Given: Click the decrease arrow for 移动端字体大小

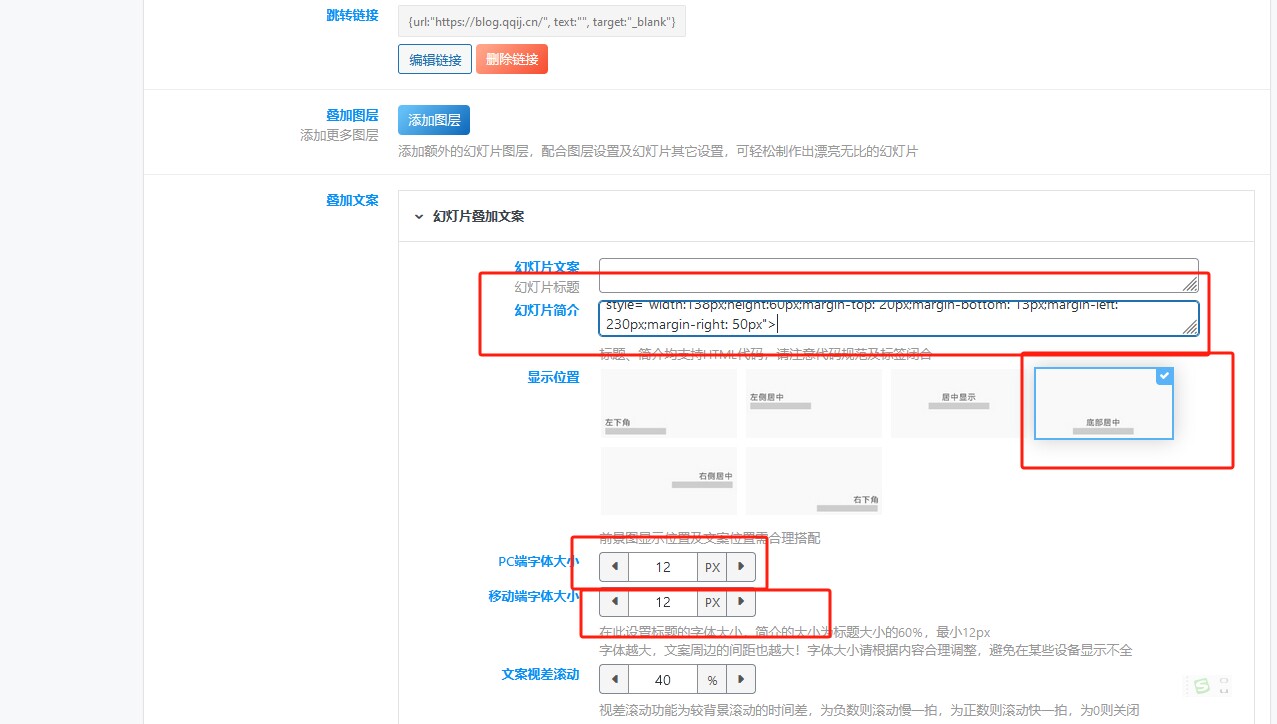Looking at the screenshot, I should pyautogui.click(x=613, y=602).
